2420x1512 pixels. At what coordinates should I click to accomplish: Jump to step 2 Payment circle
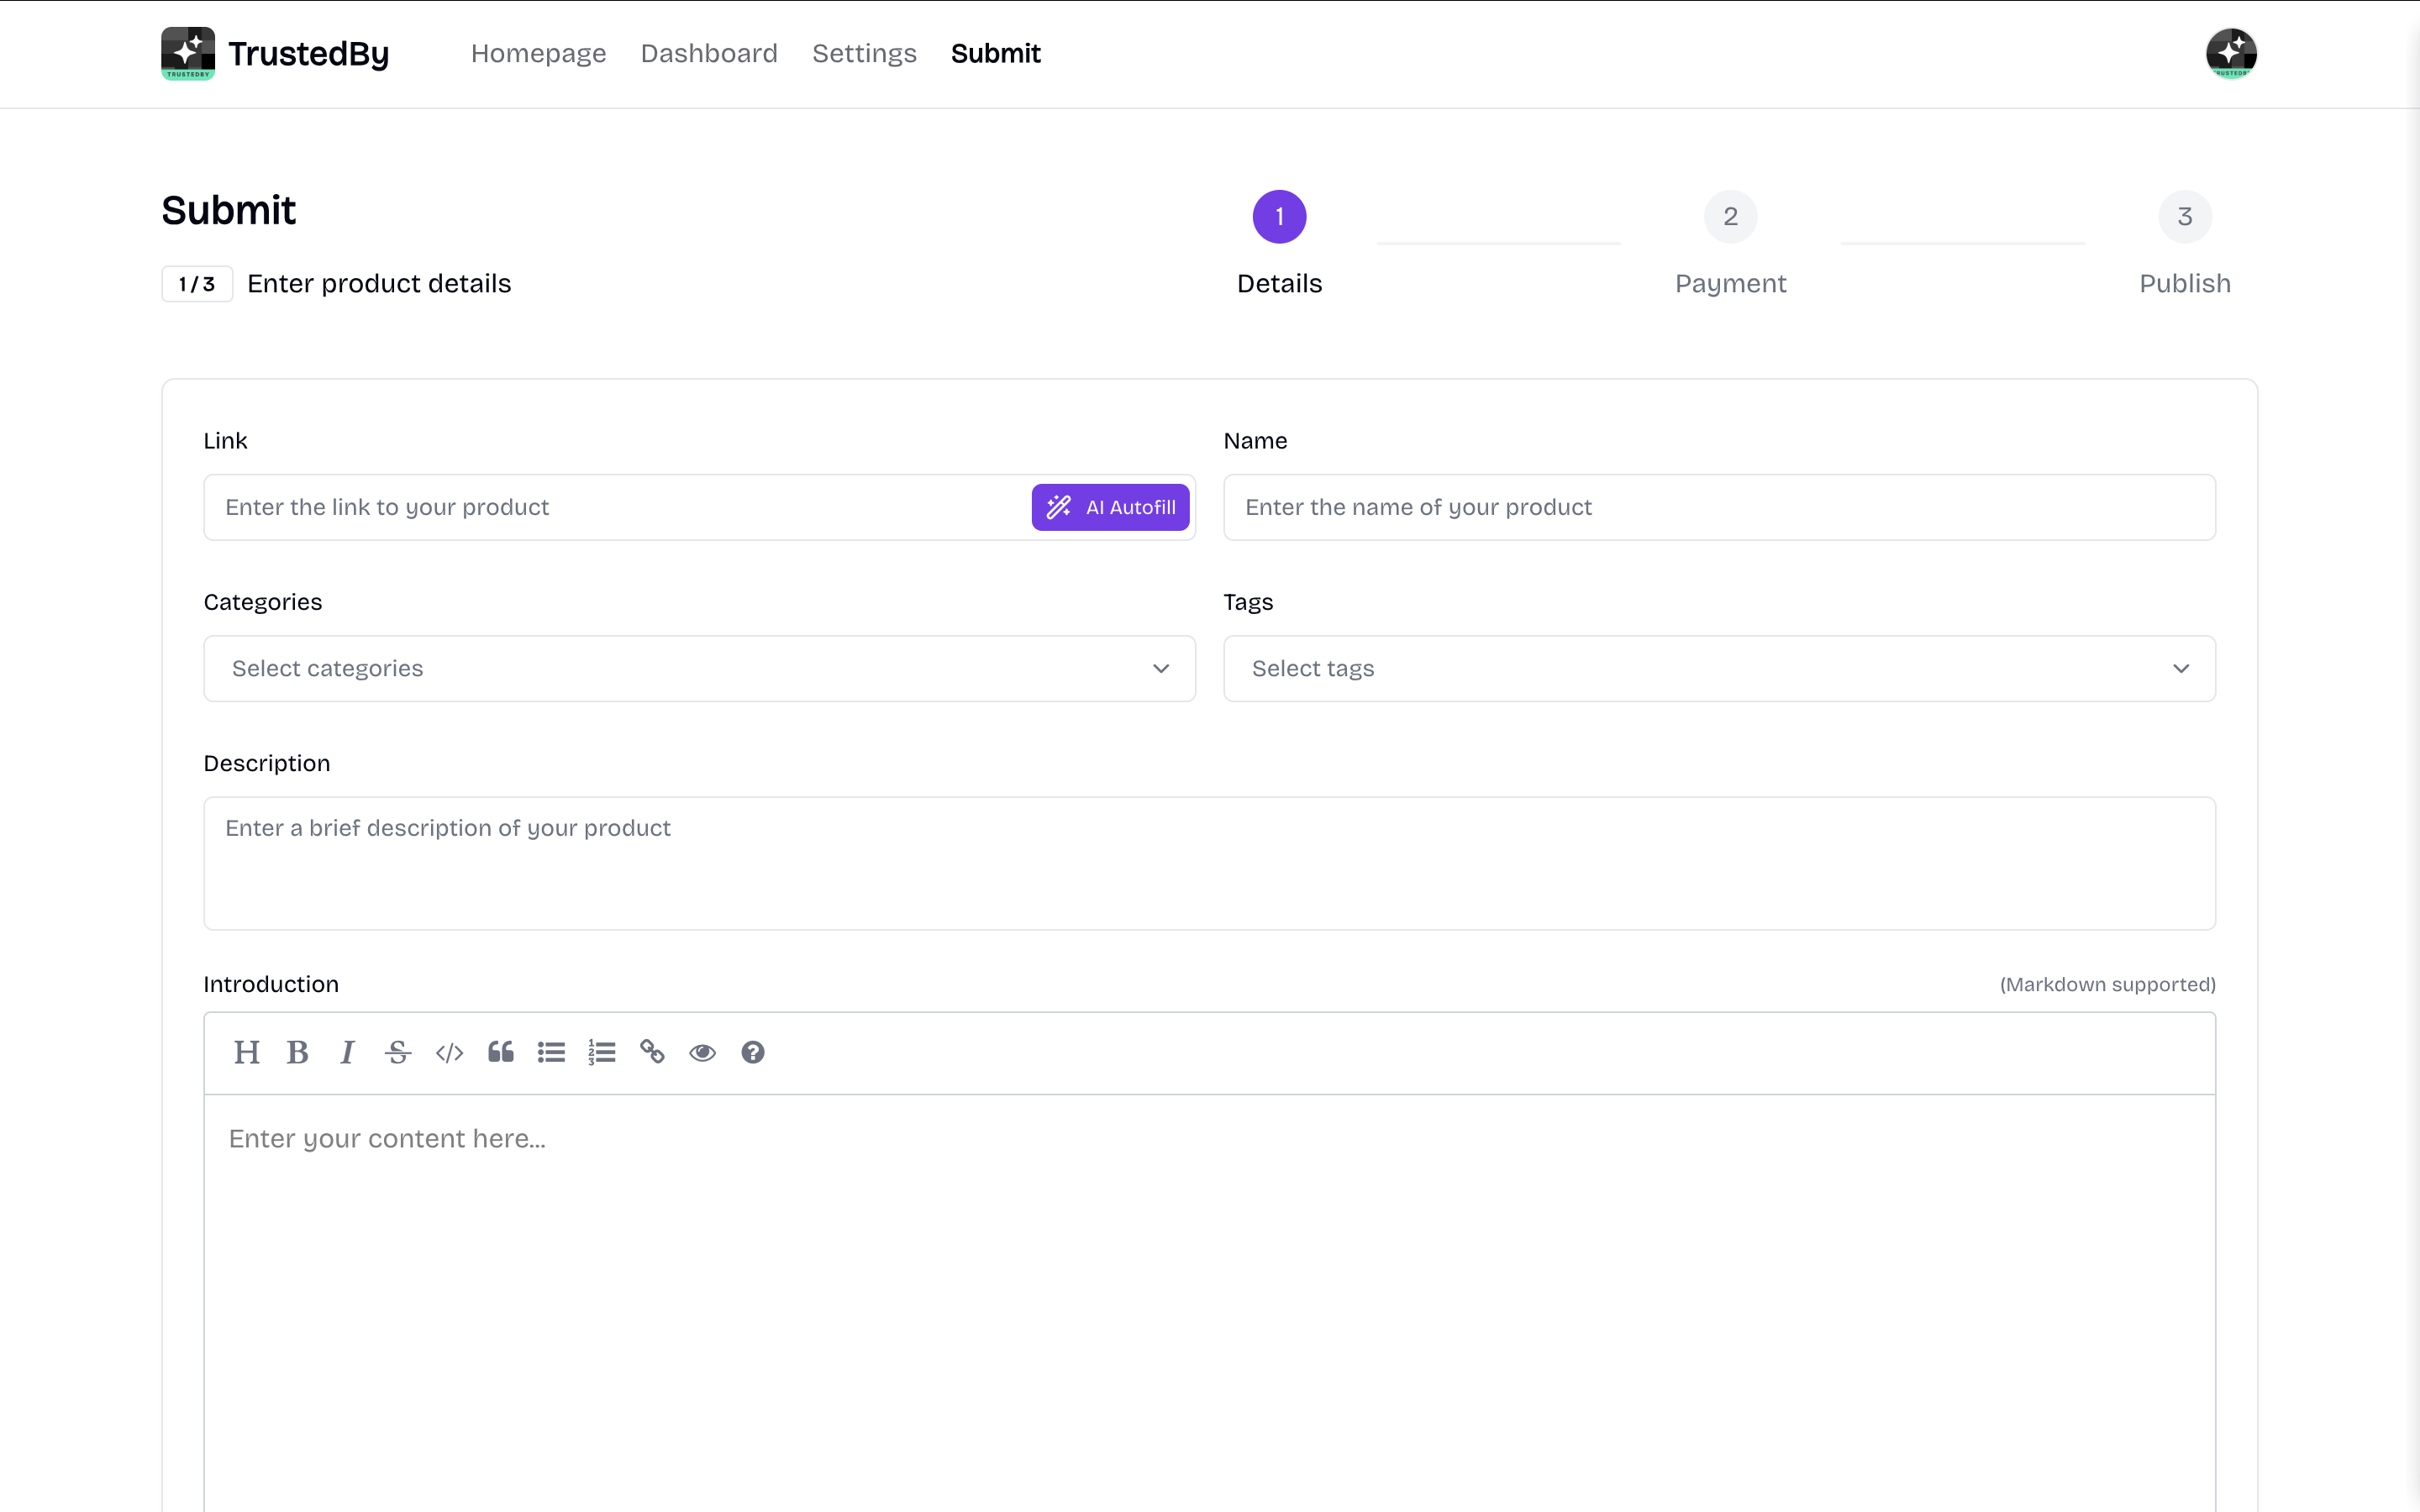point(1730,216)
